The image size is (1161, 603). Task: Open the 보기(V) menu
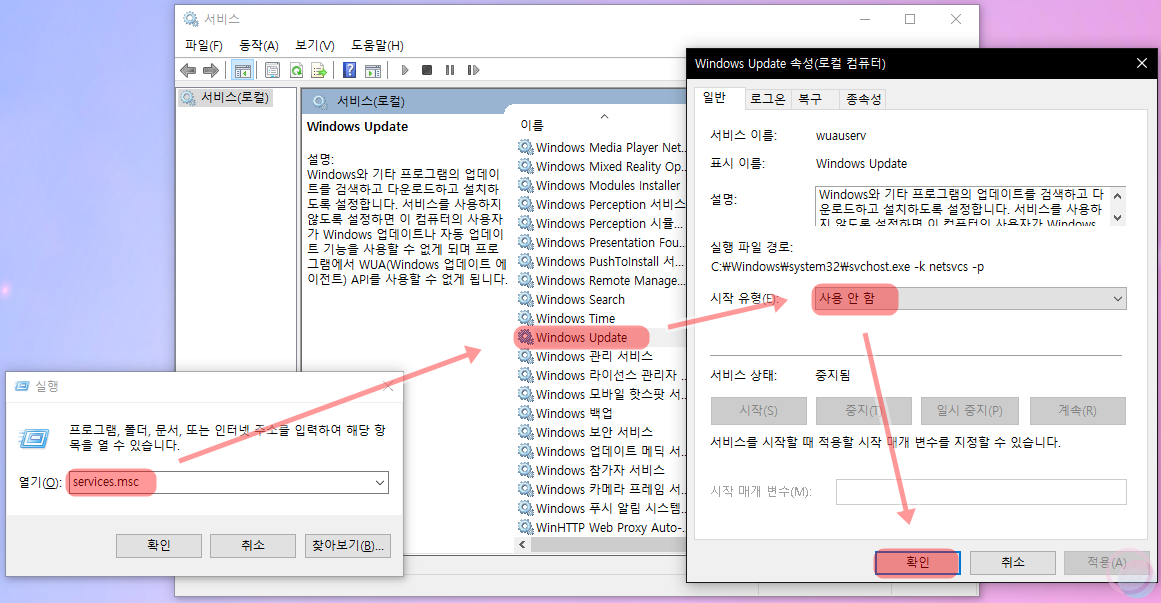(315, 45)
